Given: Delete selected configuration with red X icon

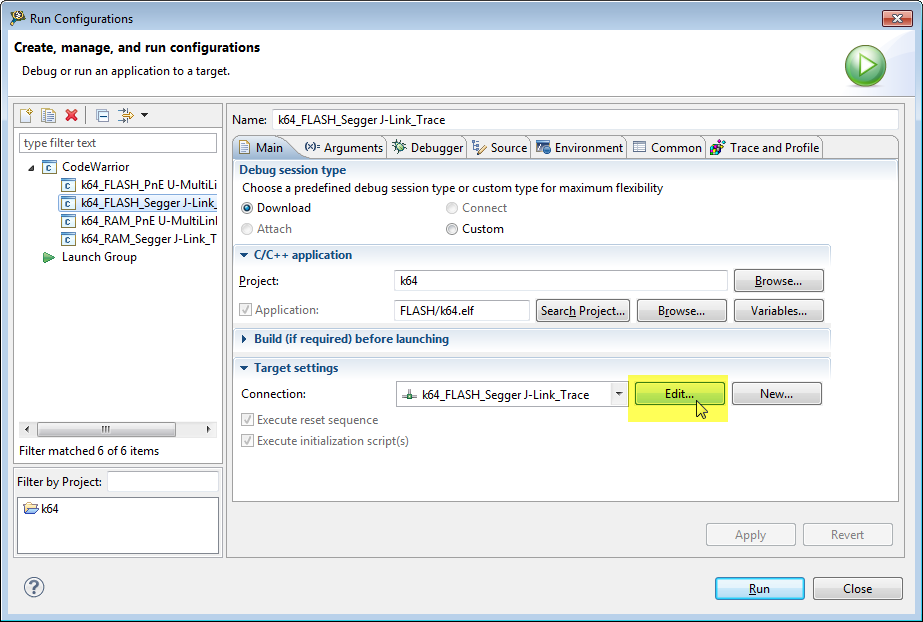Looking at the screenshot, I should click(71, 116).
